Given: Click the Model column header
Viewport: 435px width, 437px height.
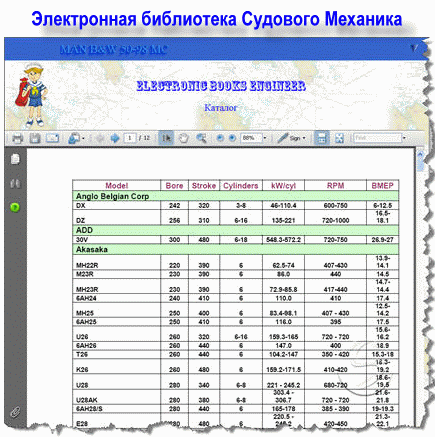Looking at the screenshot, I should tap(117, 186).
